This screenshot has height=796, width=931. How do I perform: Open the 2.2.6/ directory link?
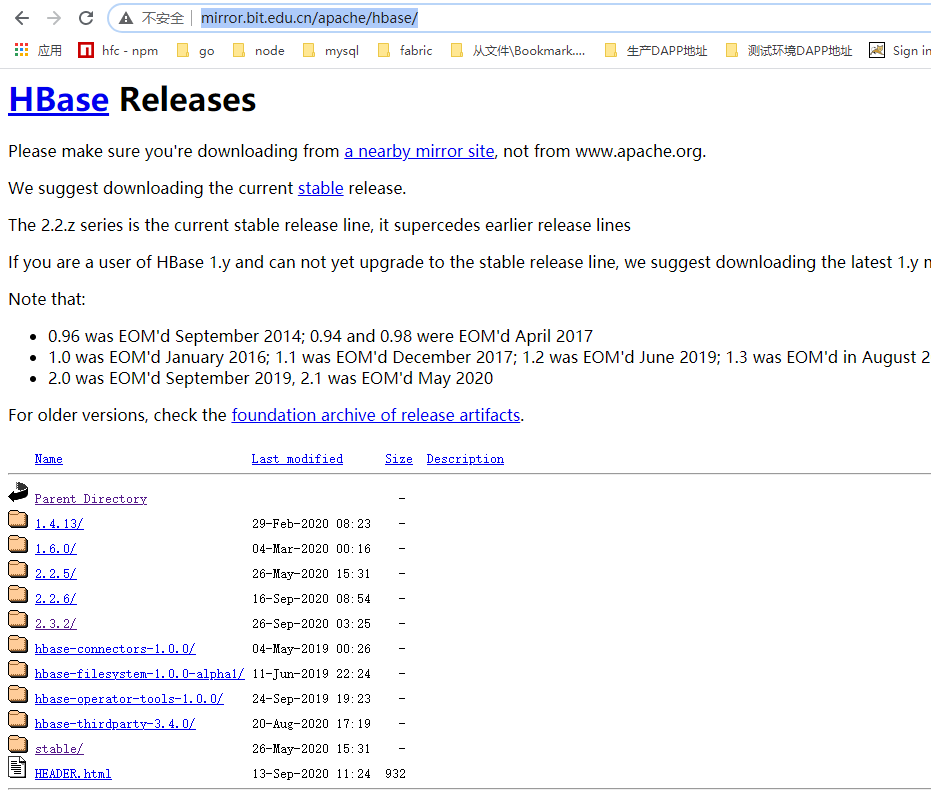pos(55,598)
